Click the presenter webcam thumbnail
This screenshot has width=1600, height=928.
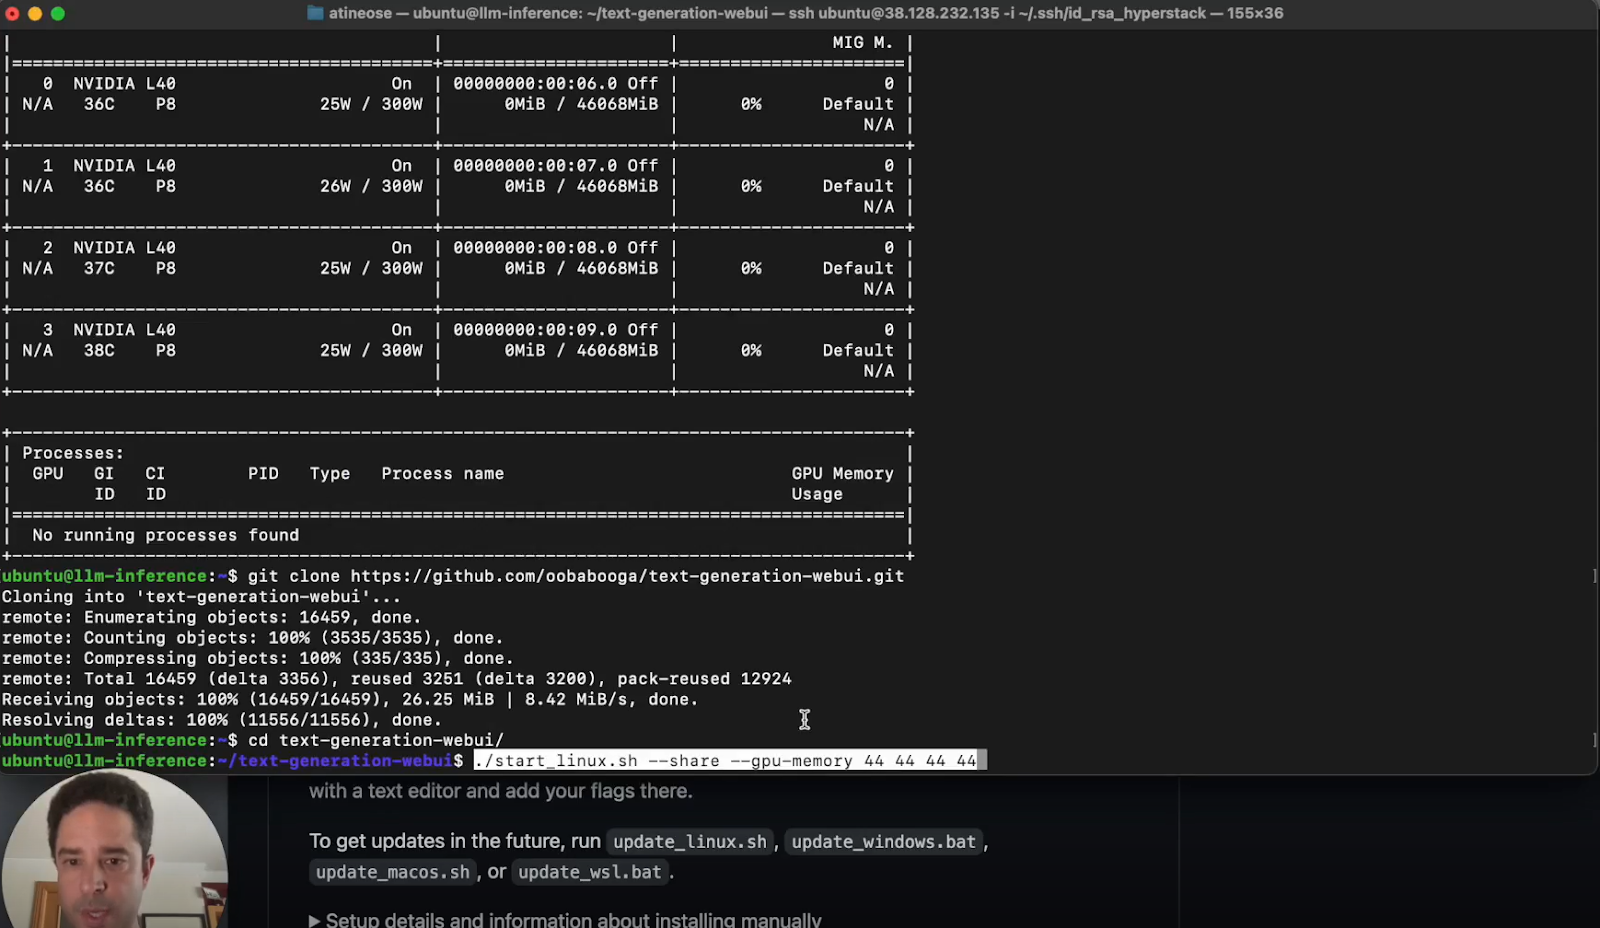[113, 851]
